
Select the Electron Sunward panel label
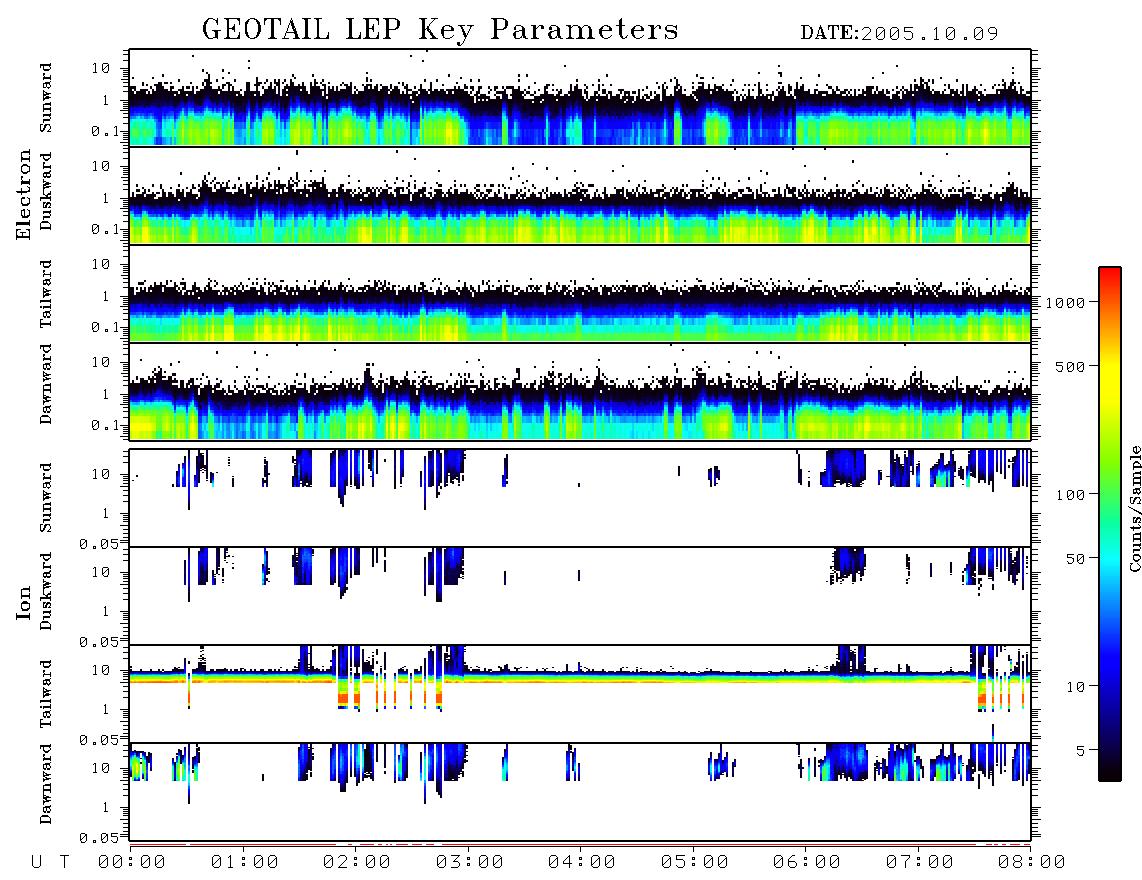click(46, 98)
